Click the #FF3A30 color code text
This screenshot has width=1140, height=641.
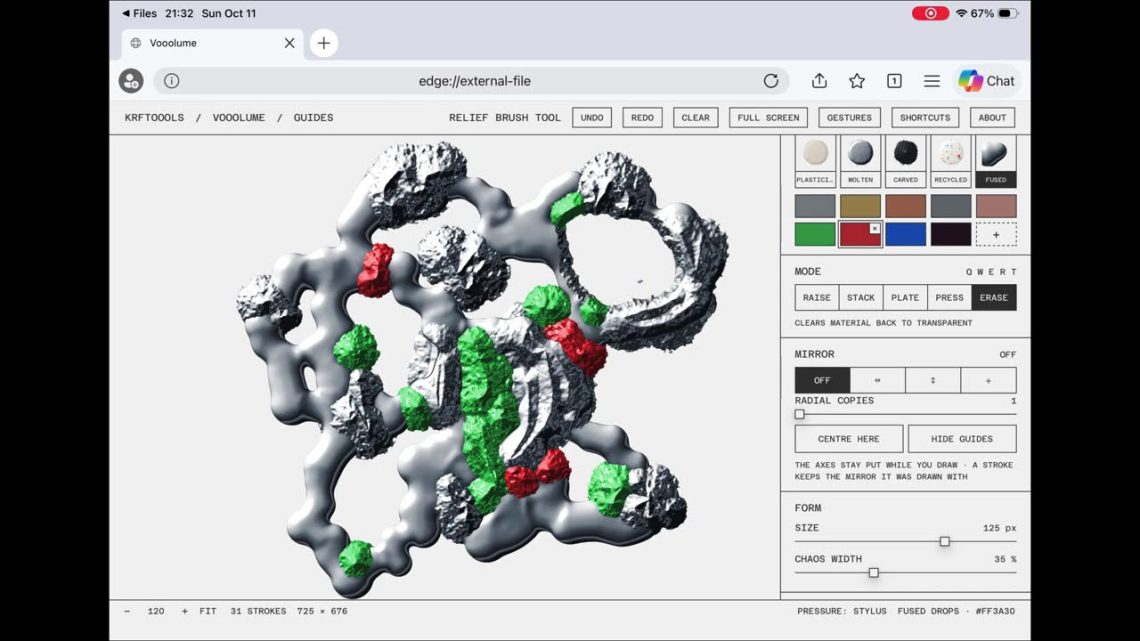(x=995, y=611)
